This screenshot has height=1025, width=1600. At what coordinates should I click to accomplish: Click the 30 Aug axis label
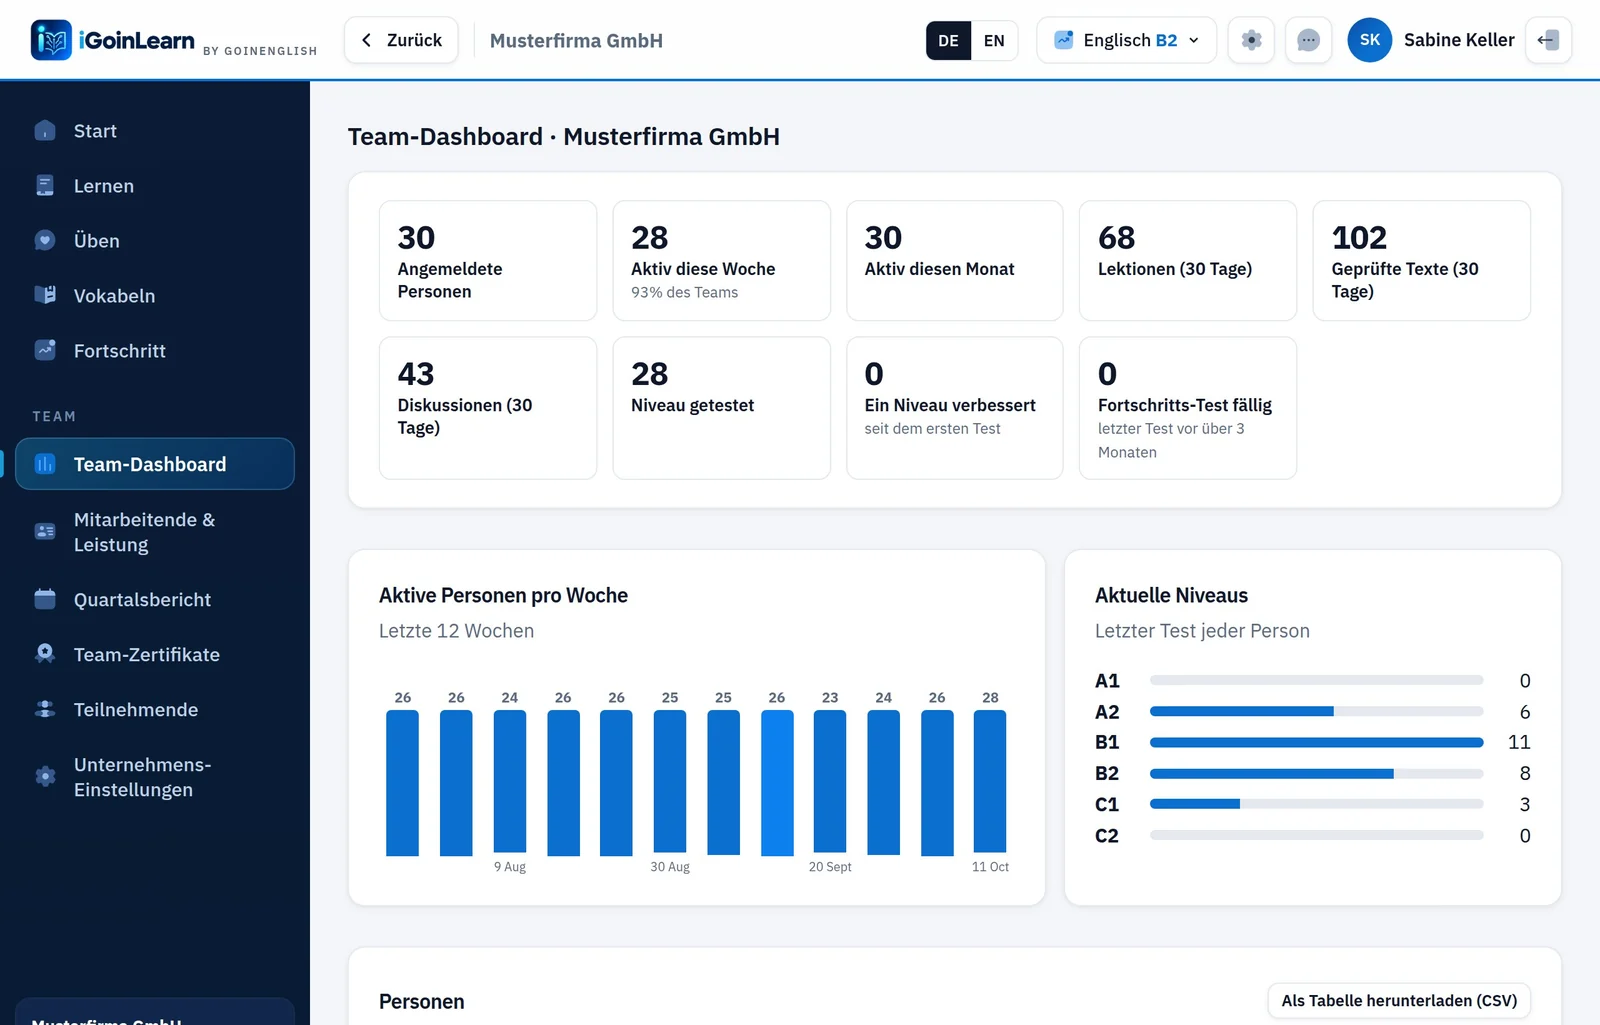(x=670, y=867)
